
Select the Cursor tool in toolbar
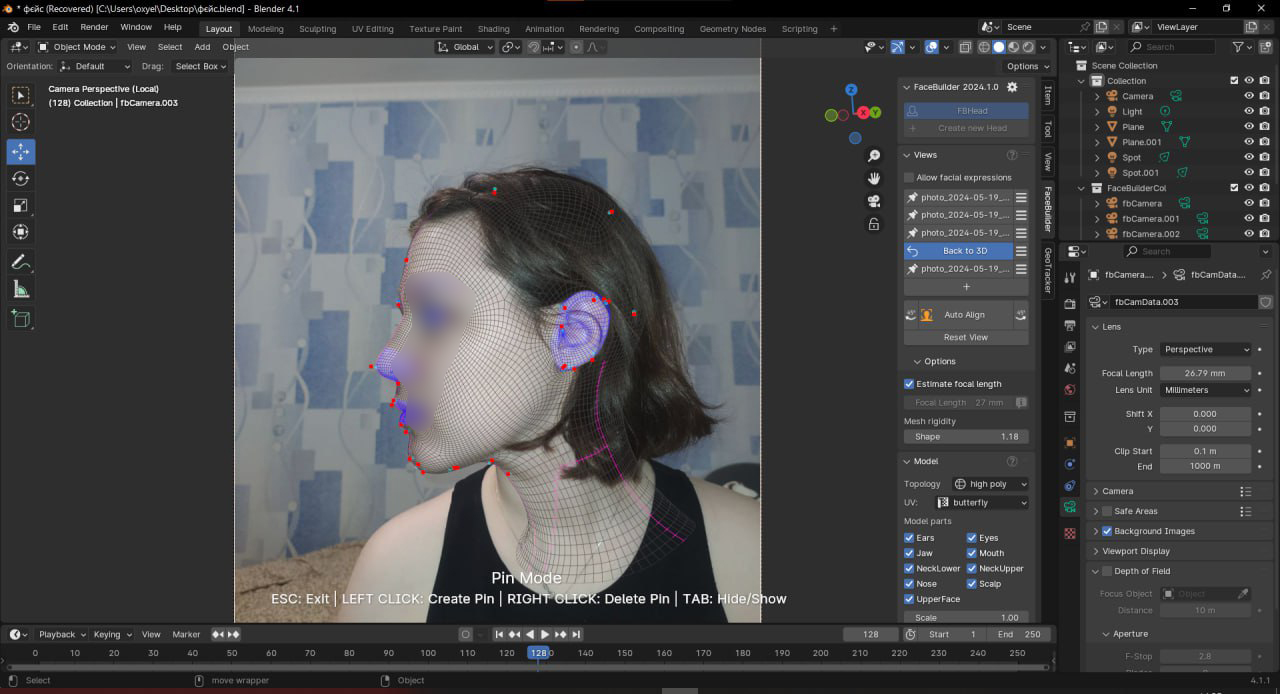coord(21,122)
